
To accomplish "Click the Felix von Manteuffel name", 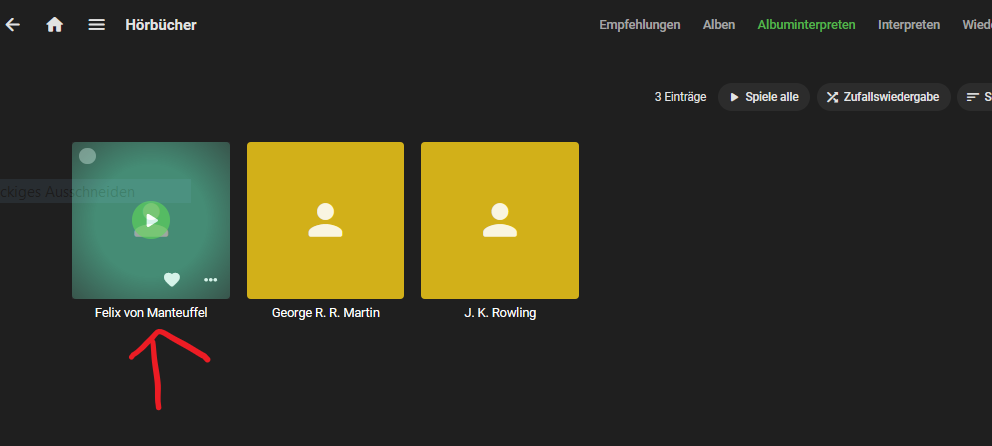I will [151, 313].
